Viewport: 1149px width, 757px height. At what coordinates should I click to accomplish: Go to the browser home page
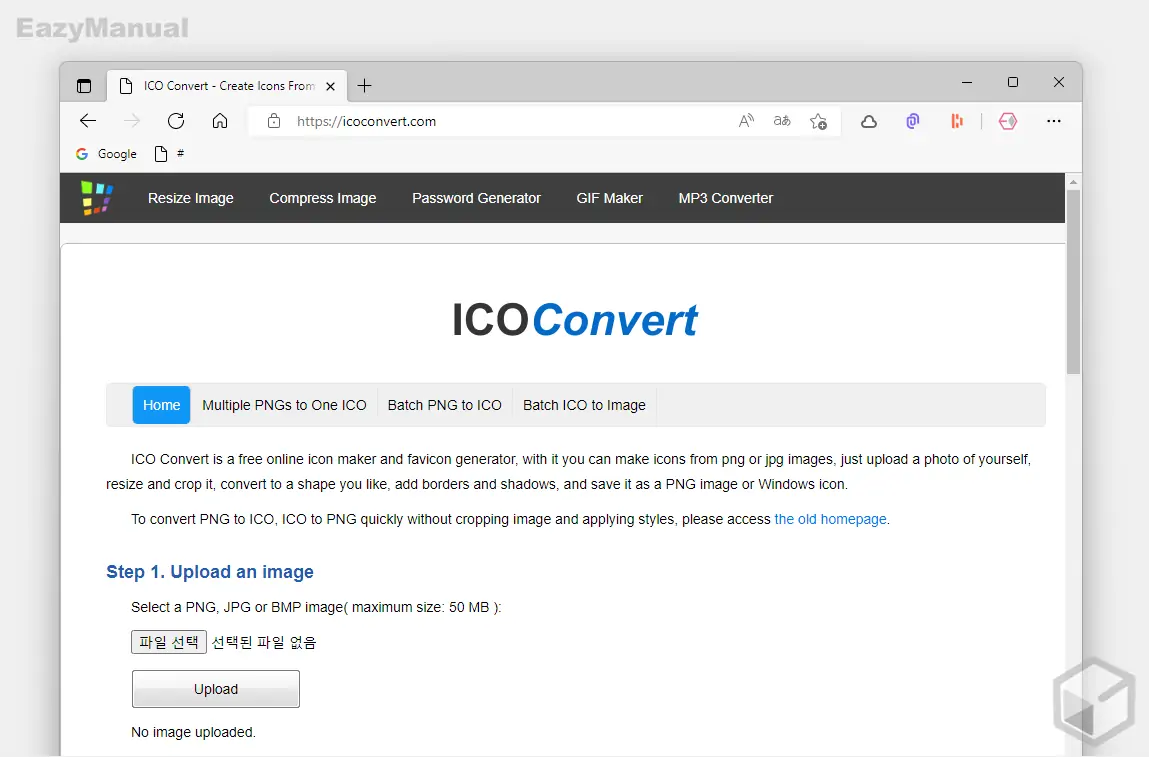(x=219, y=121)
